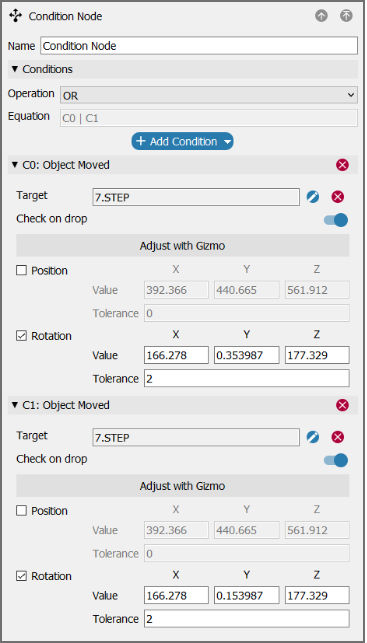Enable the Position checkbox in C0

21,271
